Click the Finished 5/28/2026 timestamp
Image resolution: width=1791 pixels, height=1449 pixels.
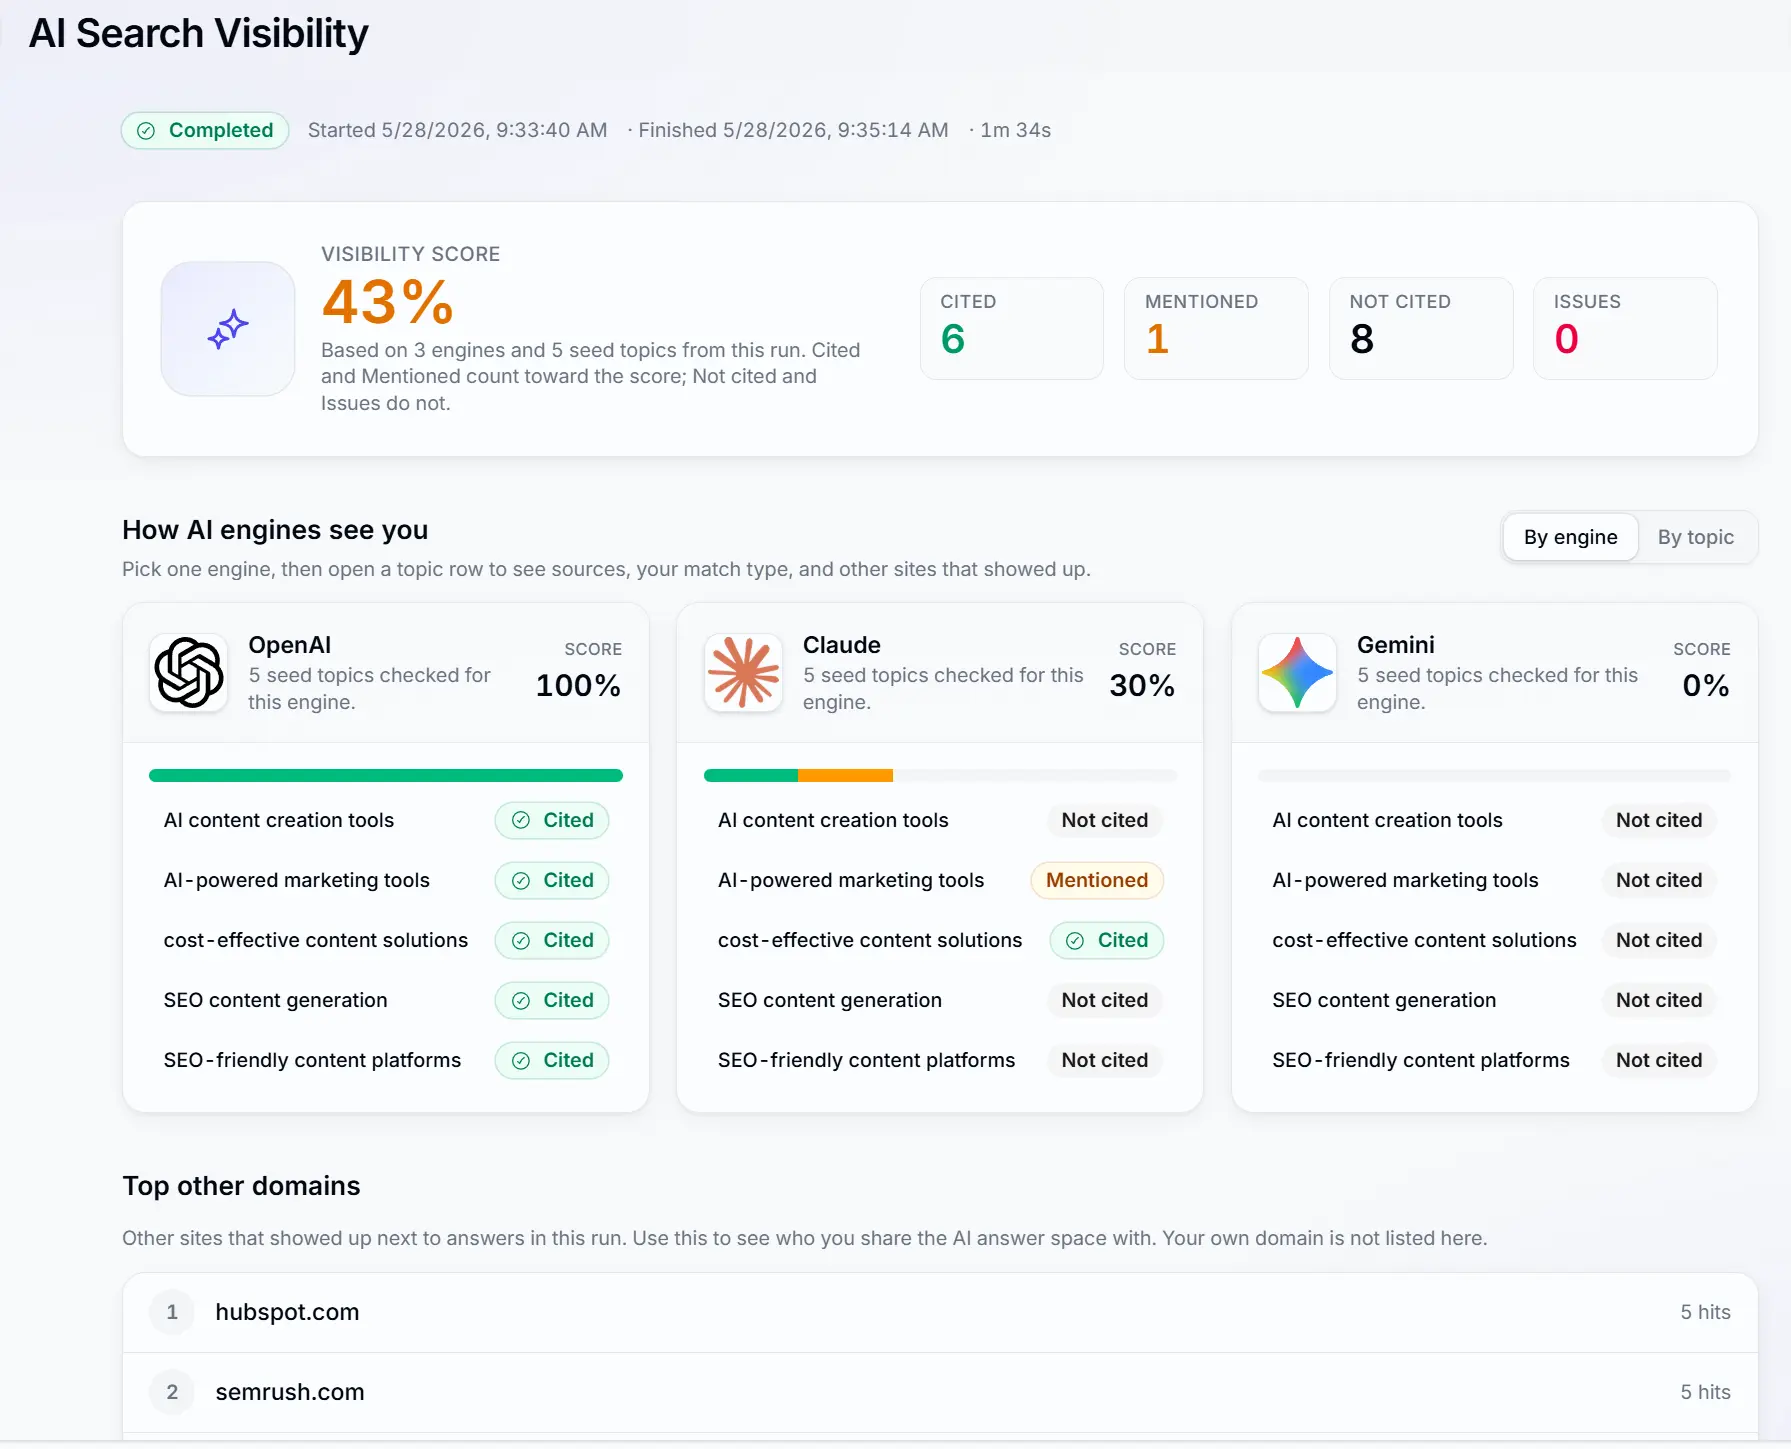pos(793,131)
